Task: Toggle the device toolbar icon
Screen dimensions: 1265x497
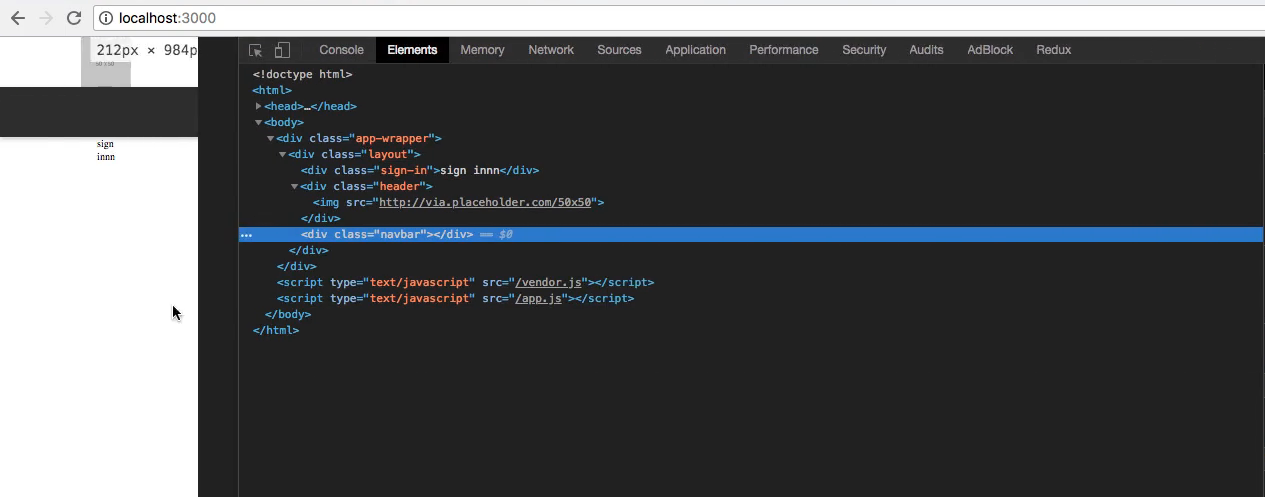Action: pyautogui.click(x=282, y=50)
